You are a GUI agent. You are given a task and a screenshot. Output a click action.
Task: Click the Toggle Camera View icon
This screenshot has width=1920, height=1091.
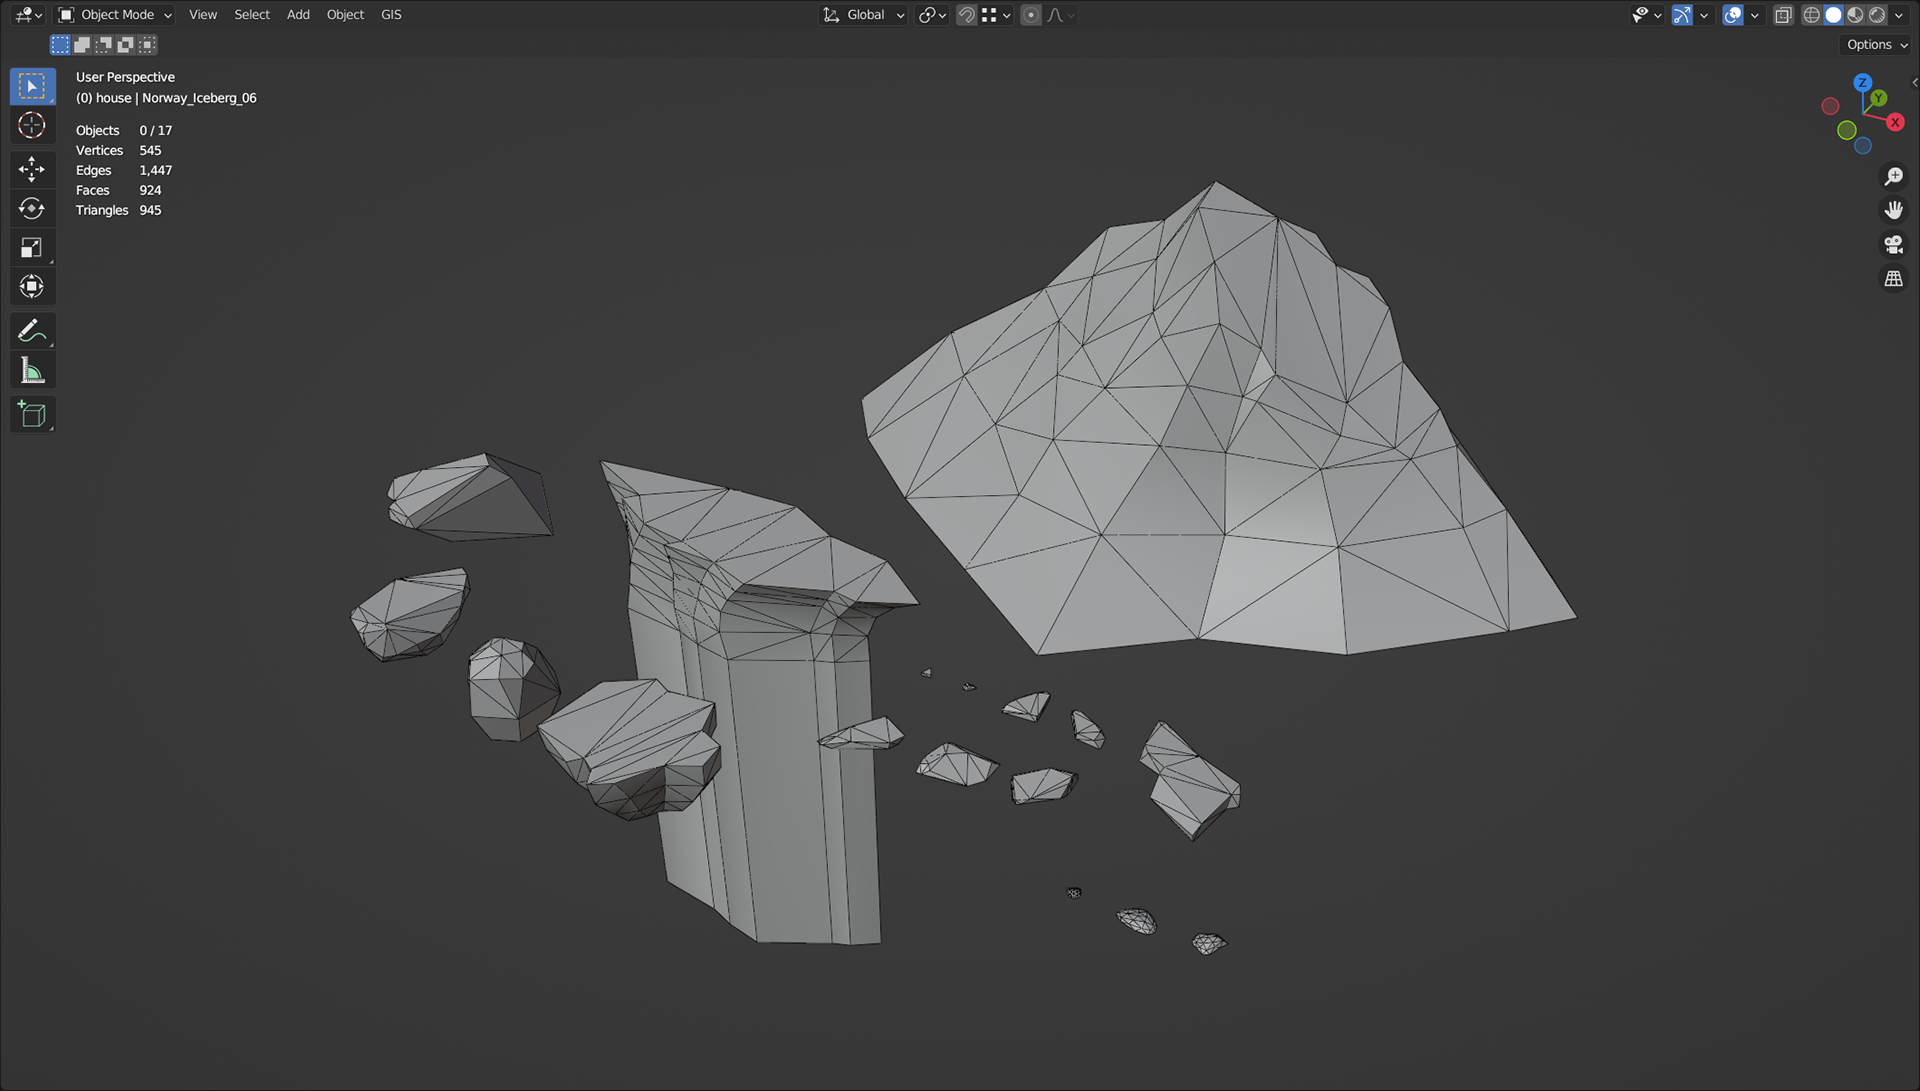point(1893,245)
